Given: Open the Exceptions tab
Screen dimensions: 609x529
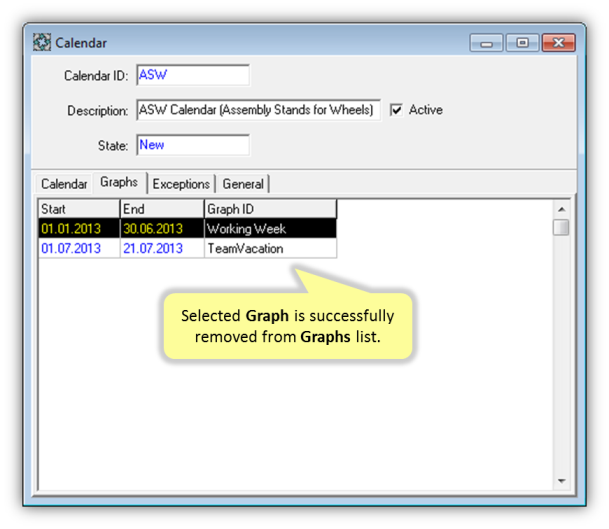Looking at the screenshot, I should tap(181, 184).
